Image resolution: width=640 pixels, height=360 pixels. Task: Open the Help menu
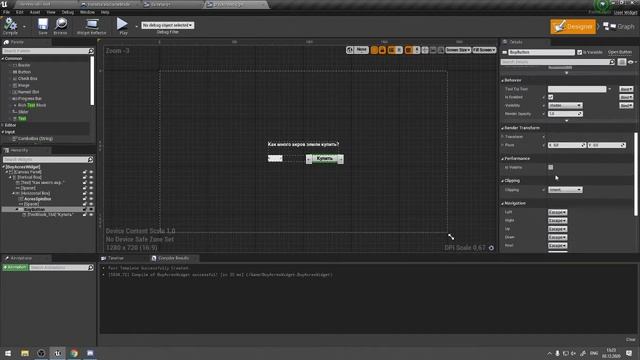(x=105, y=12)
